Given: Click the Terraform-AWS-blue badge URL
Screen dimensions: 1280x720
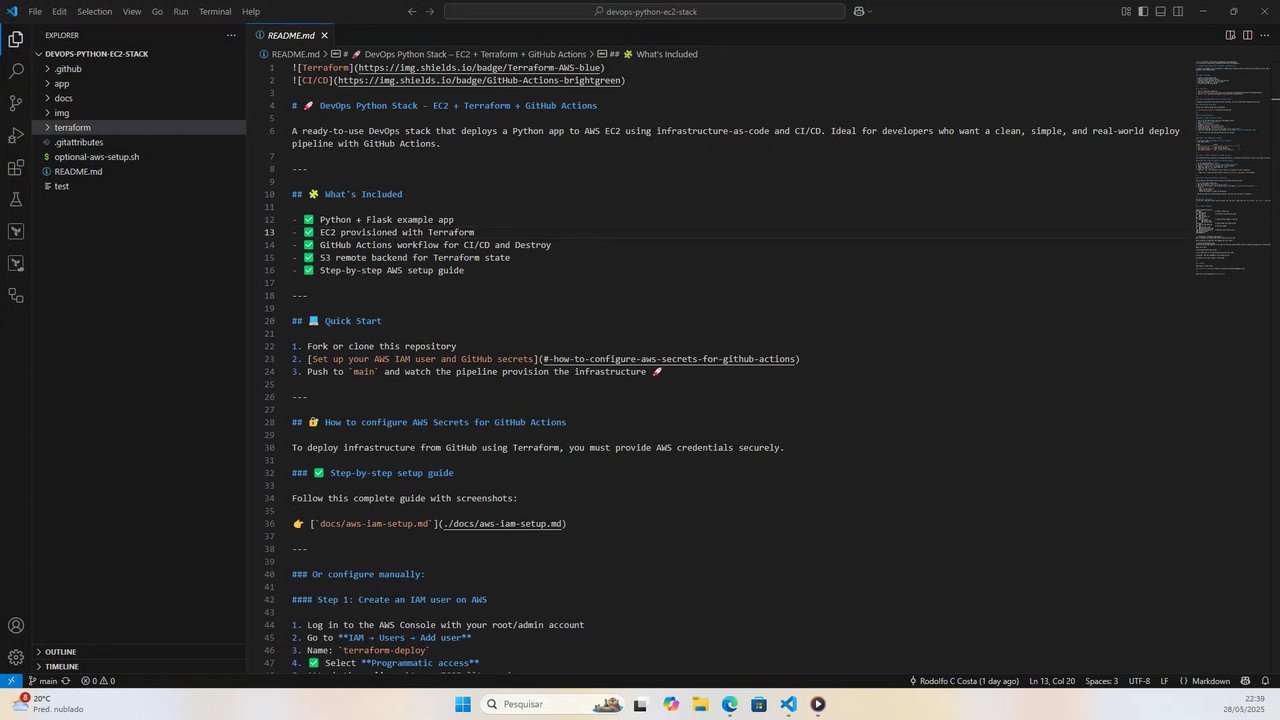Looking at the screenshot, I should pyautogui.click(x=481, y=68).
